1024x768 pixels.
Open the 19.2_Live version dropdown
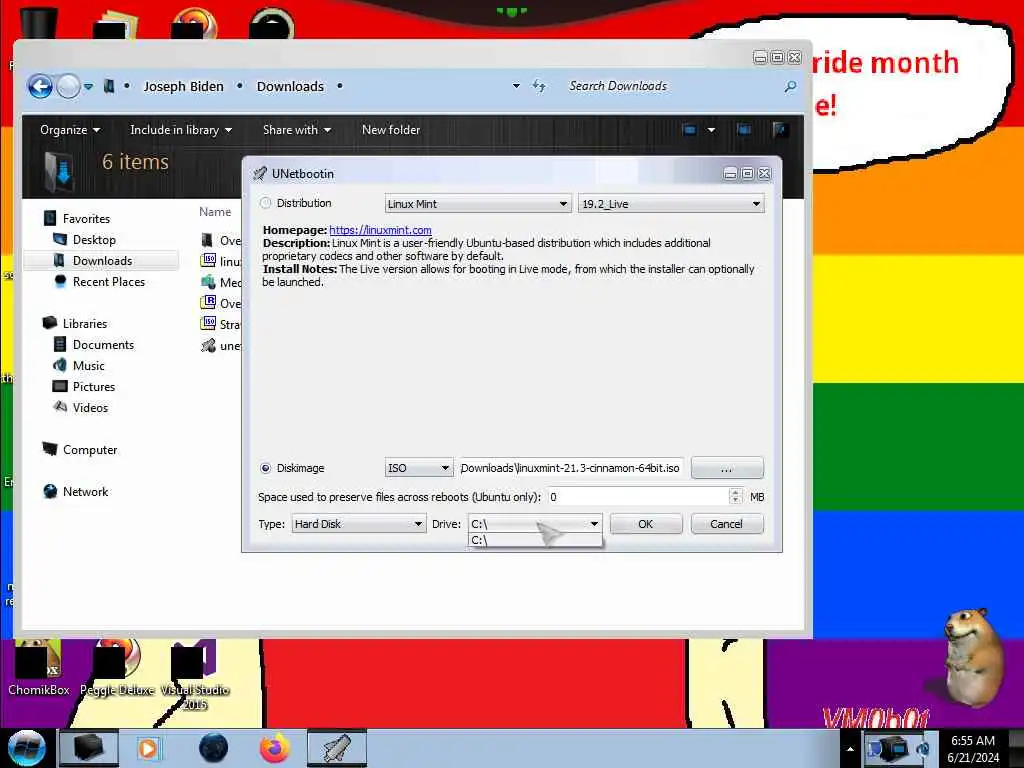click(671, 204)
